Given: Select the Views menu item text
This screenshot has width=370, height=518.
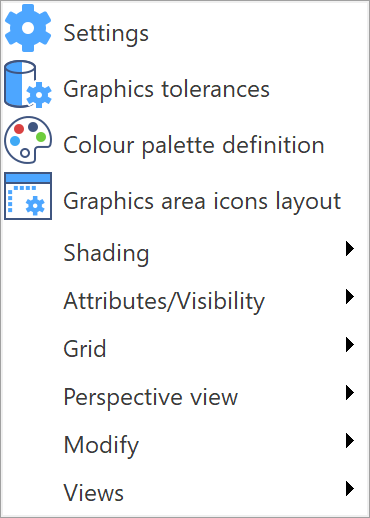Looking at the screenshot, I should 93,493.
